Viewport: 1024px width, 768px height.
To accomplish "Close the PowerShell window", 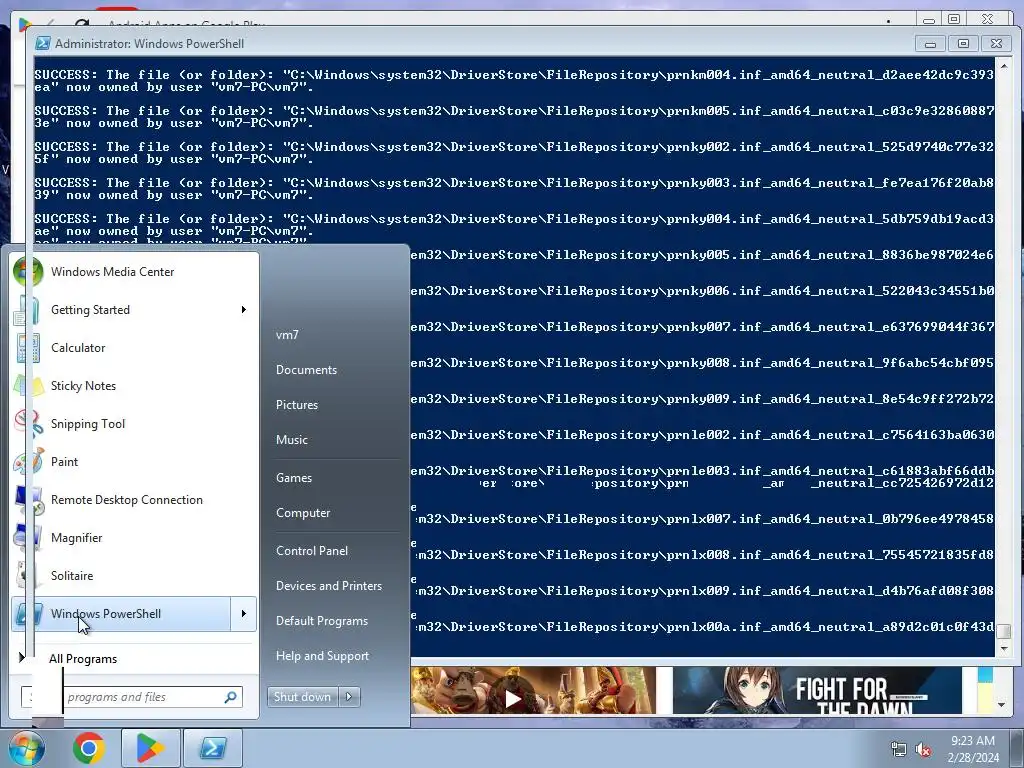I will (996, 44).
